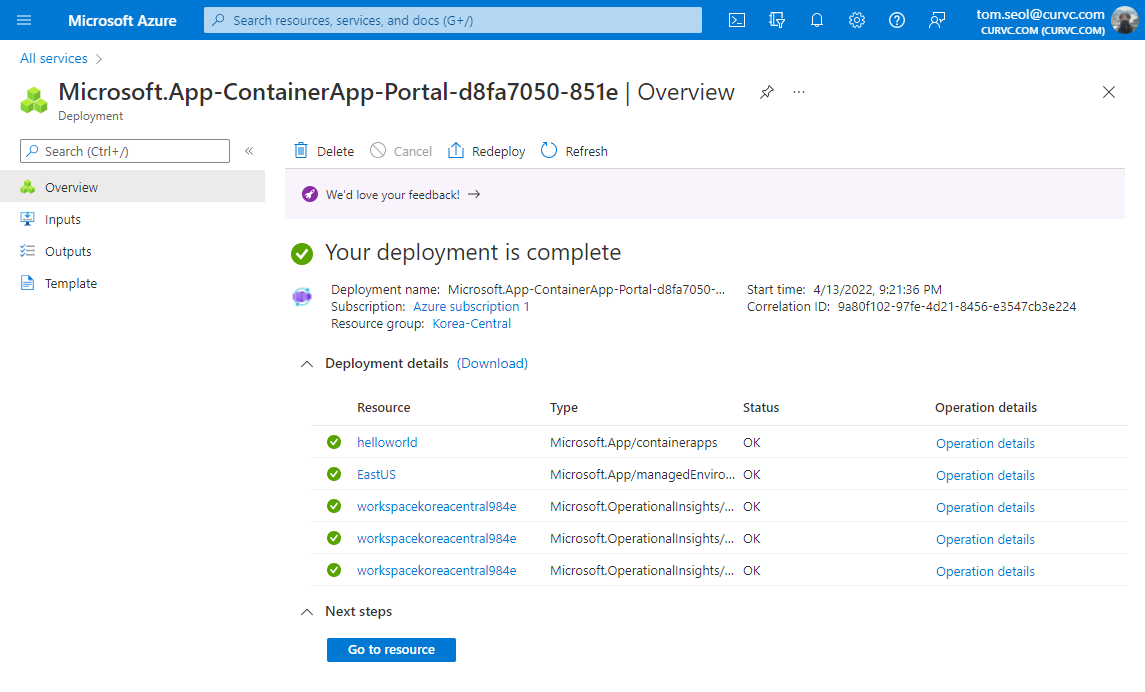Open Operation details for EastUS
The image size is (1145, 692).
985,476
